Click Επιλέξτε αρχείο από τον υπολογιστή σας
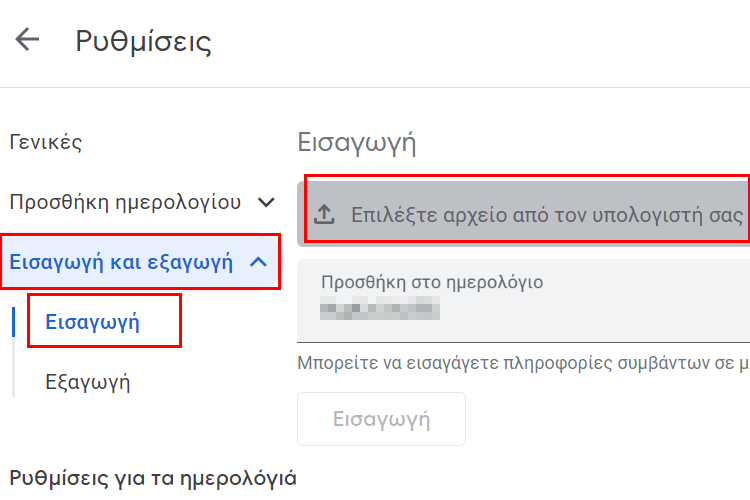This screenshot has height=500, width=750. coord(547,215)
